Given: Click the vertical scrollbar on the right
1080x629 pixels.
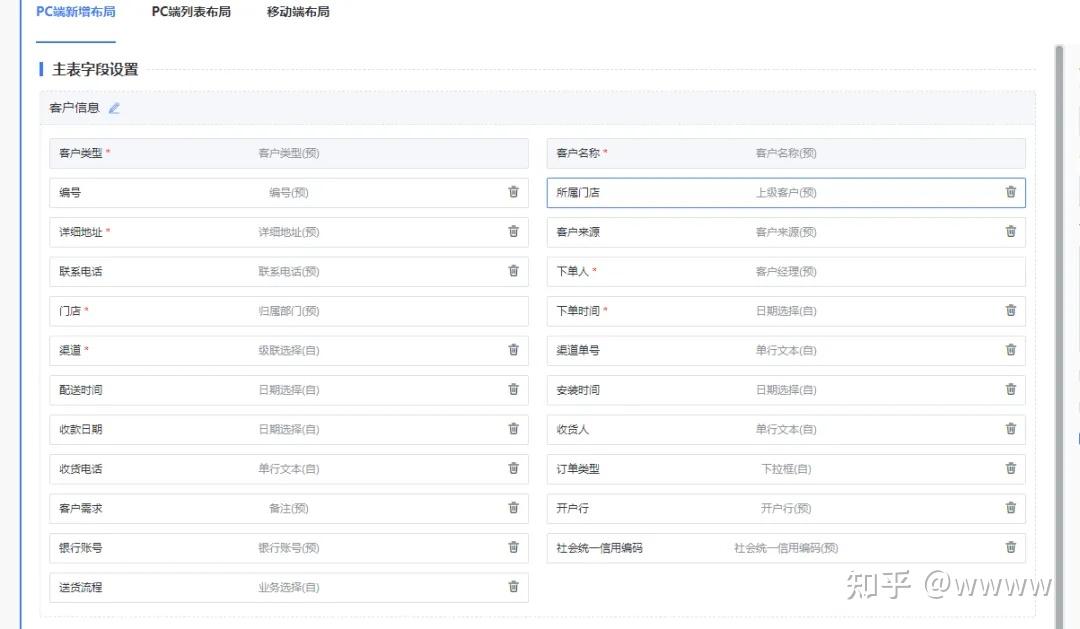Looking at the screenshot, I should tap(1059, 337).
